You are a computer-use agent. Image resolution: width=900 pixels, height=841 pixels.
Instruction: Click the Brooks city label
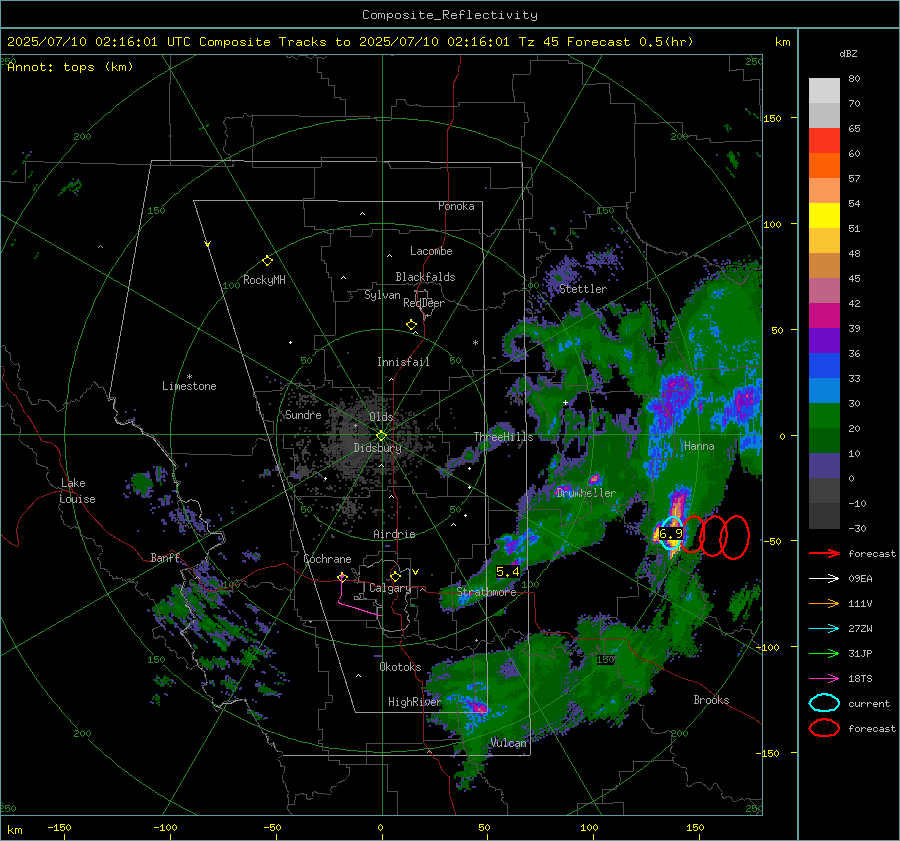pyautogui.click(x=711, y=700)
